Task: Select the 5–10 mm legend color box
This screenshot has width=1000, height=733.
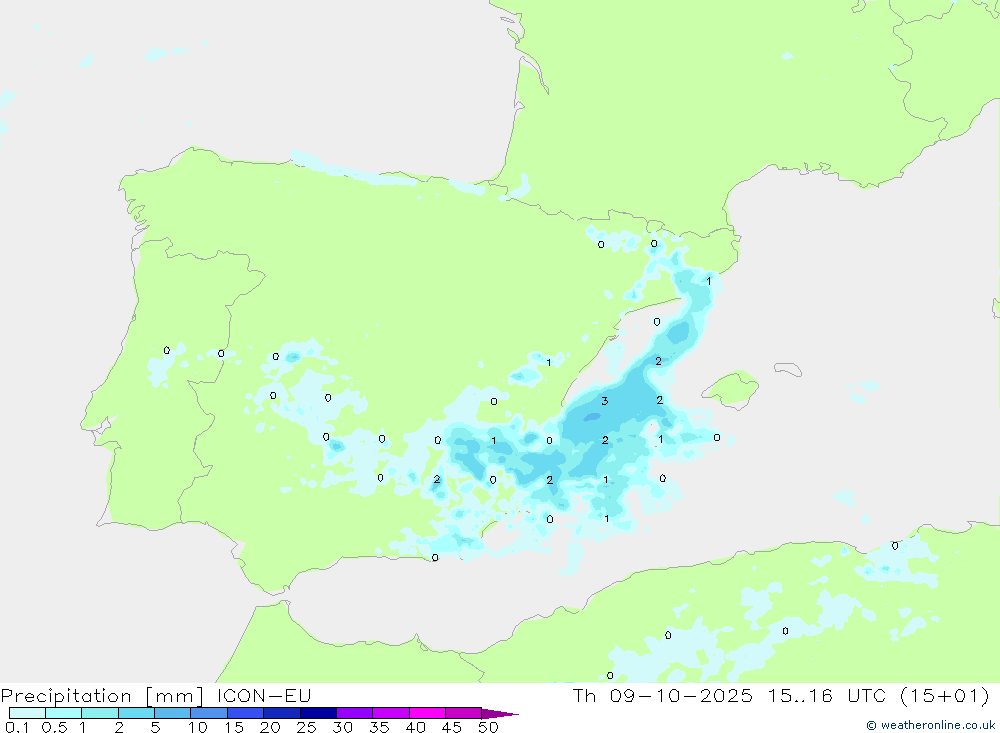Action: click(172, 713)
